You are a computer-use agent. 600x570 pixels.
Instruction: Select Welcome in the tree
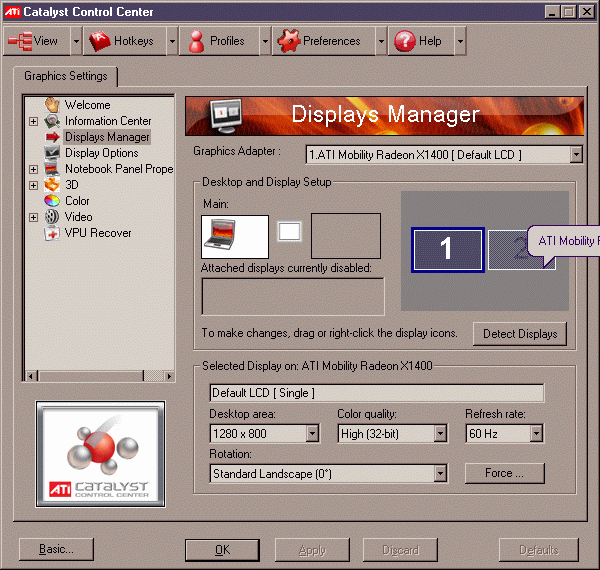(88, 105)
